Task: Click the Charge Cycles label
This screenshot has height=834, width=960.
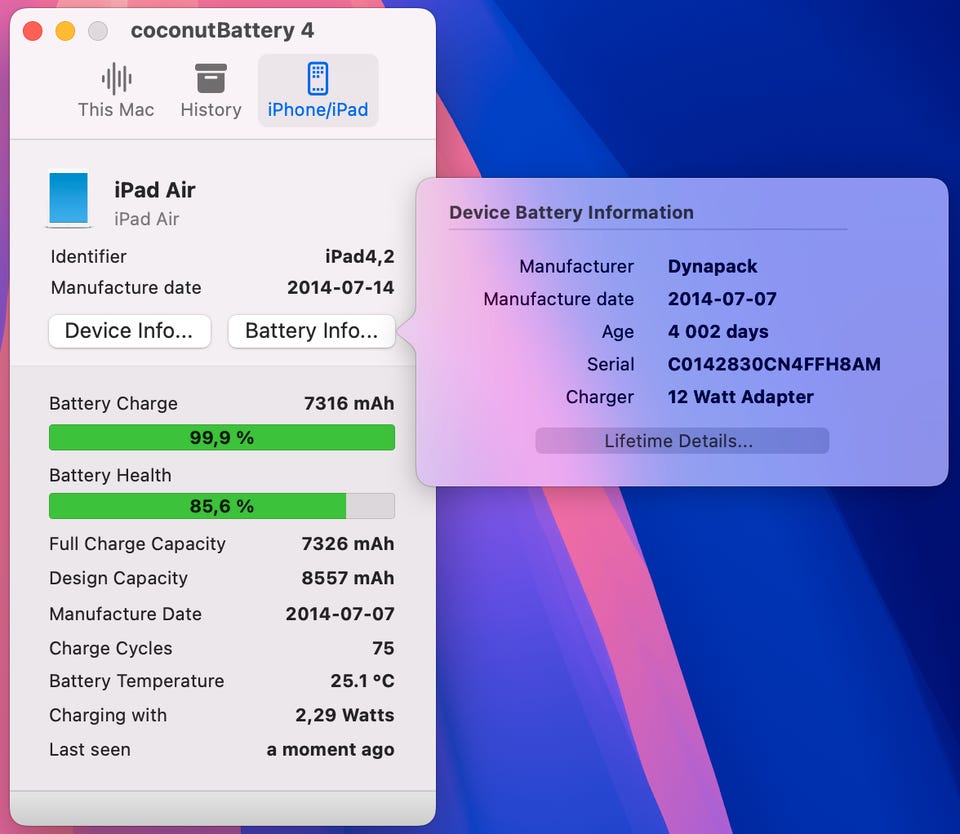Action: point(111,648)
